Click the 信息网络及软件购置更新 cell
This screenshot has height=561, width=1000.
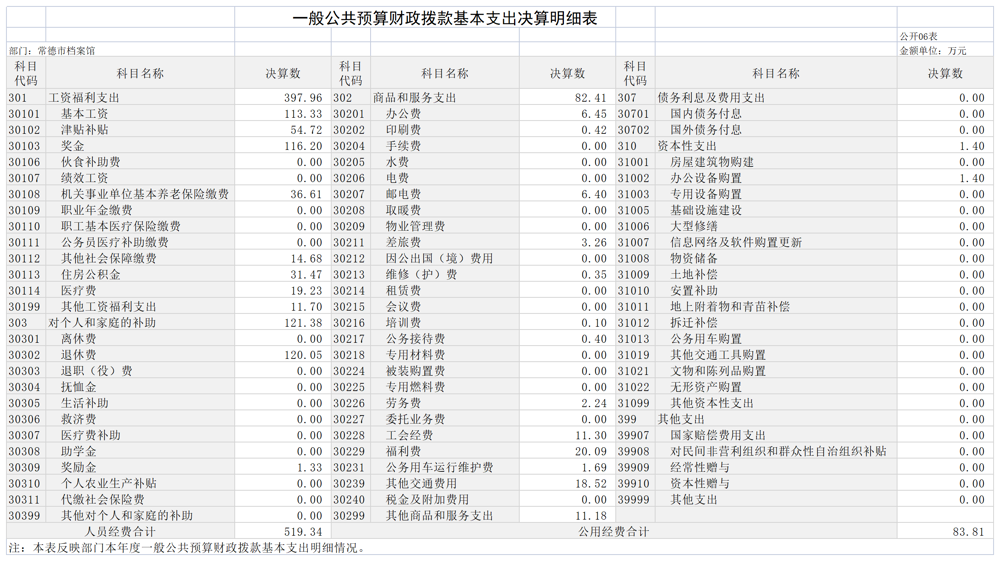[736, 242]
